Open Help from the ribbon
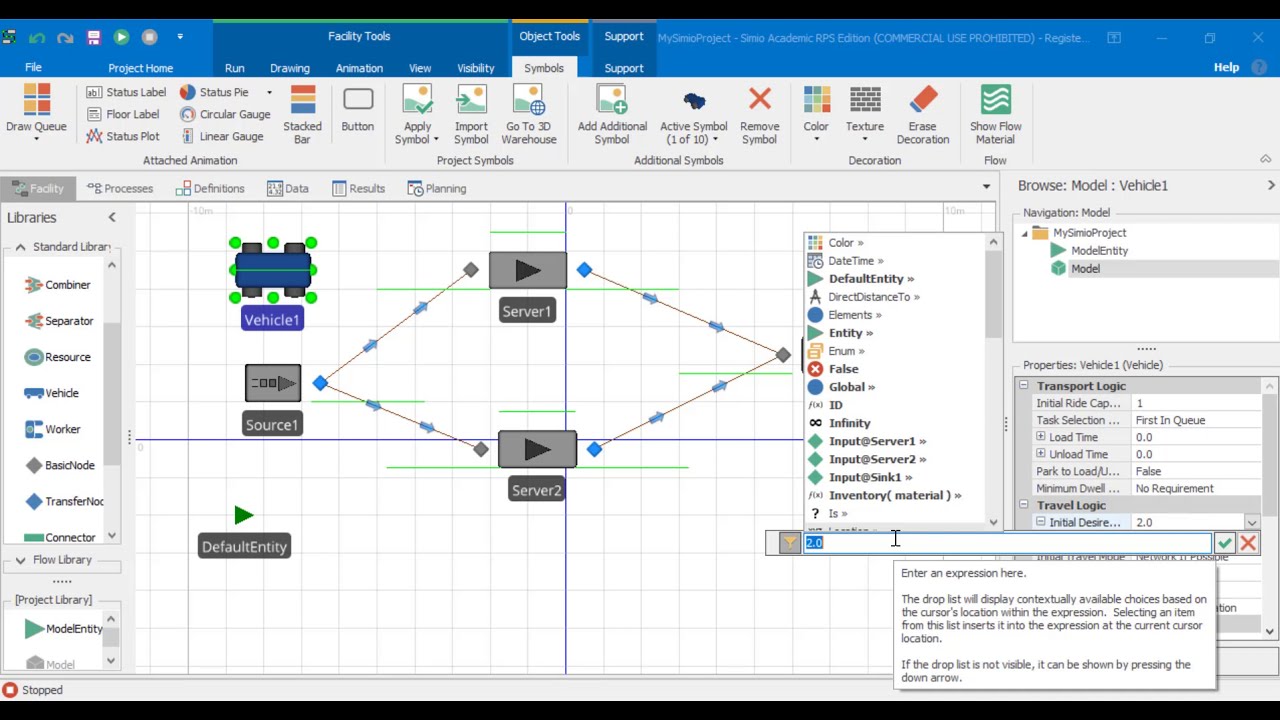1280x720 pixels. click(1226, 67)
